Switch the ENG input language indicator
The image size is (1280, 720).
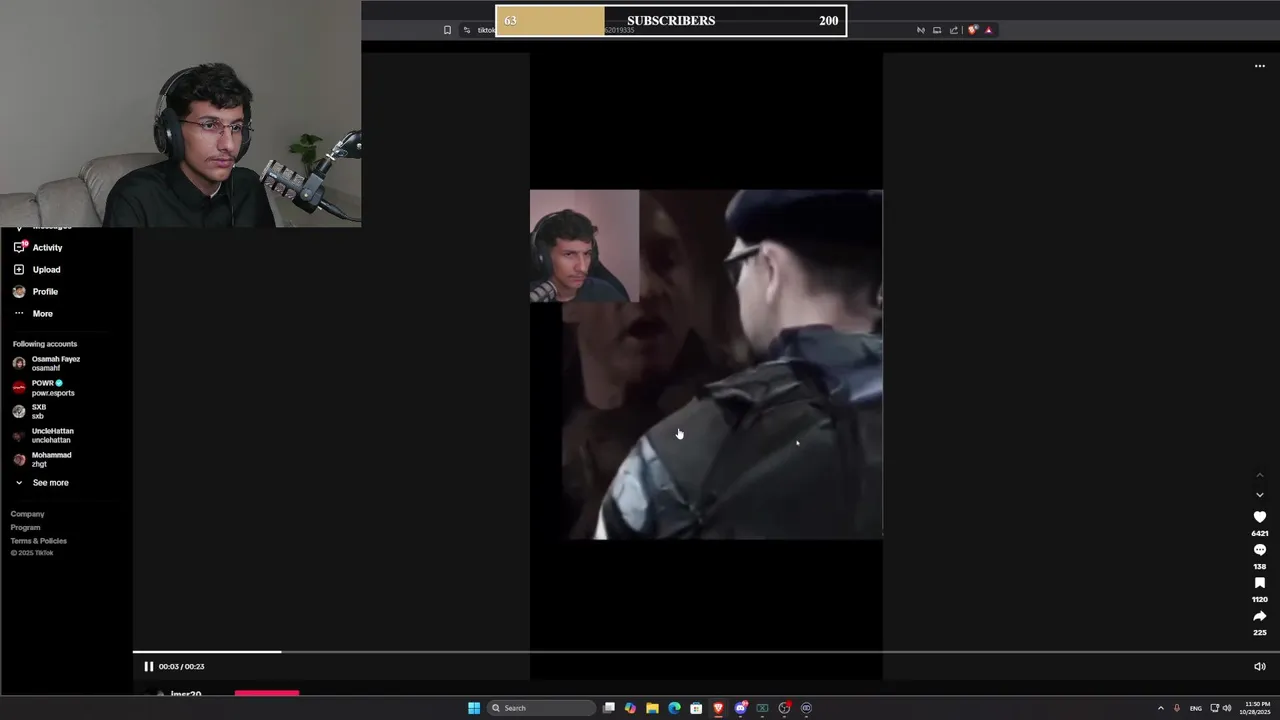tap(1195, 708)
